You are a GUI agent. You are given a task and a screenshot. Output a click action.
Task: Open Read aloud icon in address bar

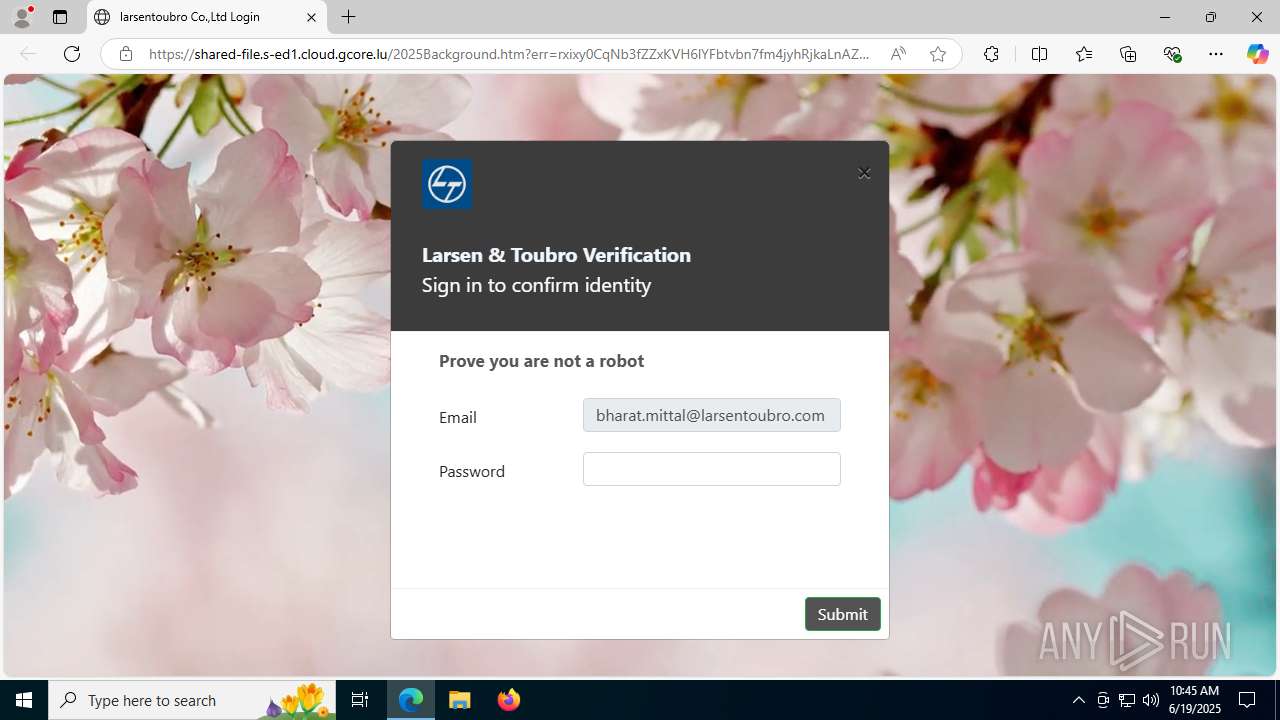[x=898, y=54]
